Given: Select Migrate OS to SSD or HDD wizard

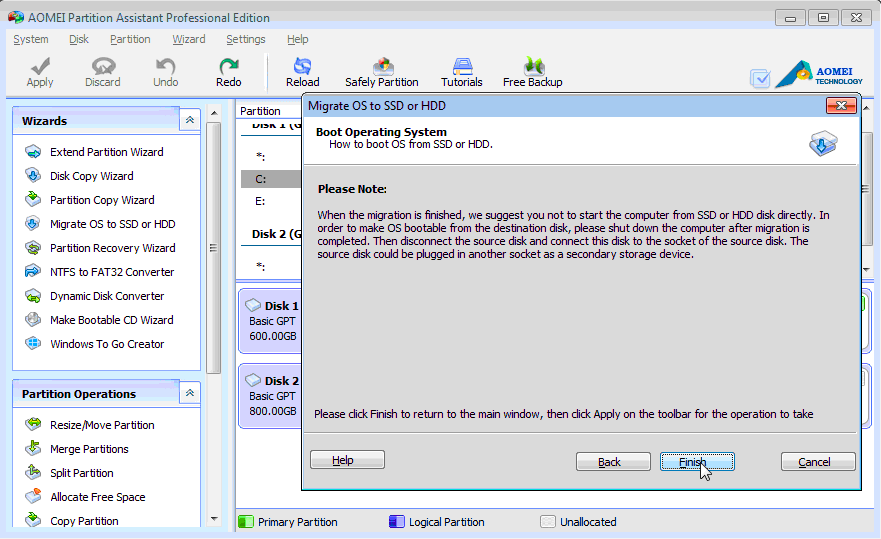Looking at the screenshot, I should point(112,224).
